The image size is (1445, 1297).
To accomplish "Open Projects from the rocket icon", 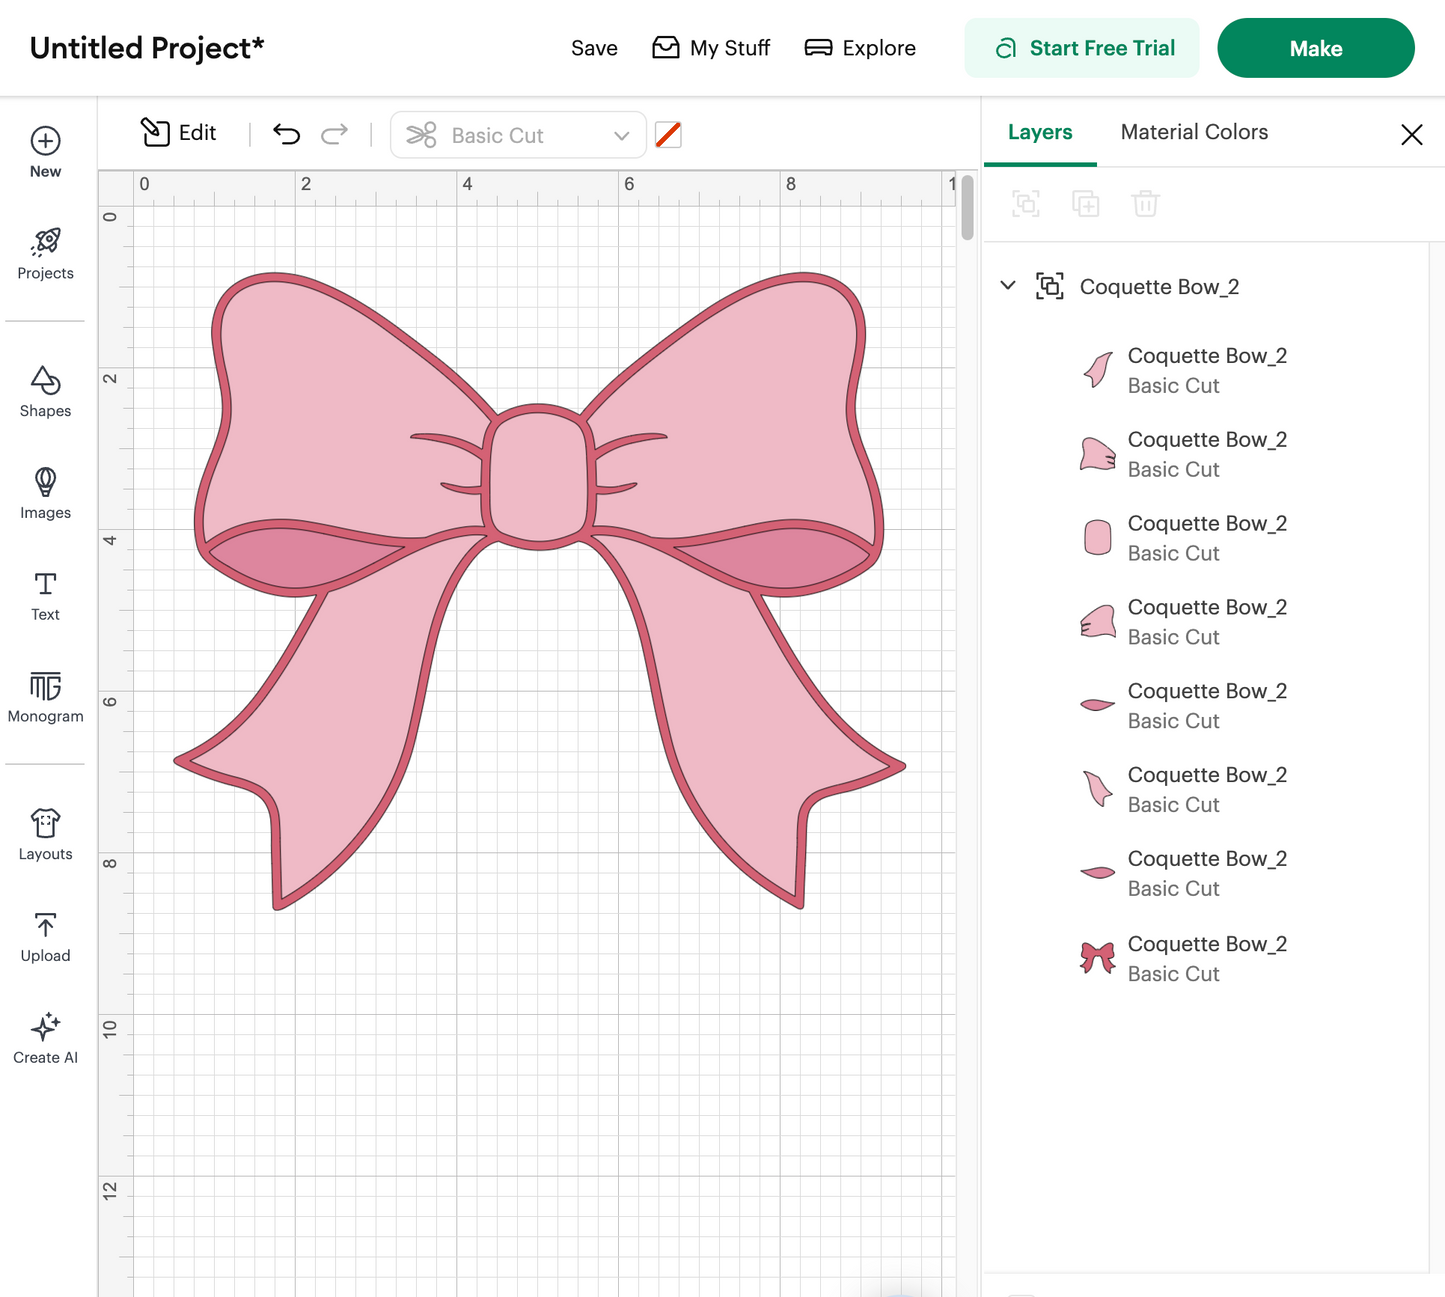I will coord(45,242).
